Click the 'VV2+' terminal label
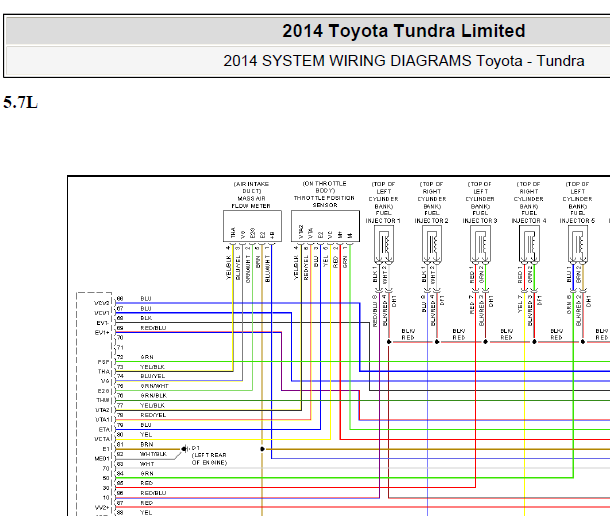 (102, 507)
